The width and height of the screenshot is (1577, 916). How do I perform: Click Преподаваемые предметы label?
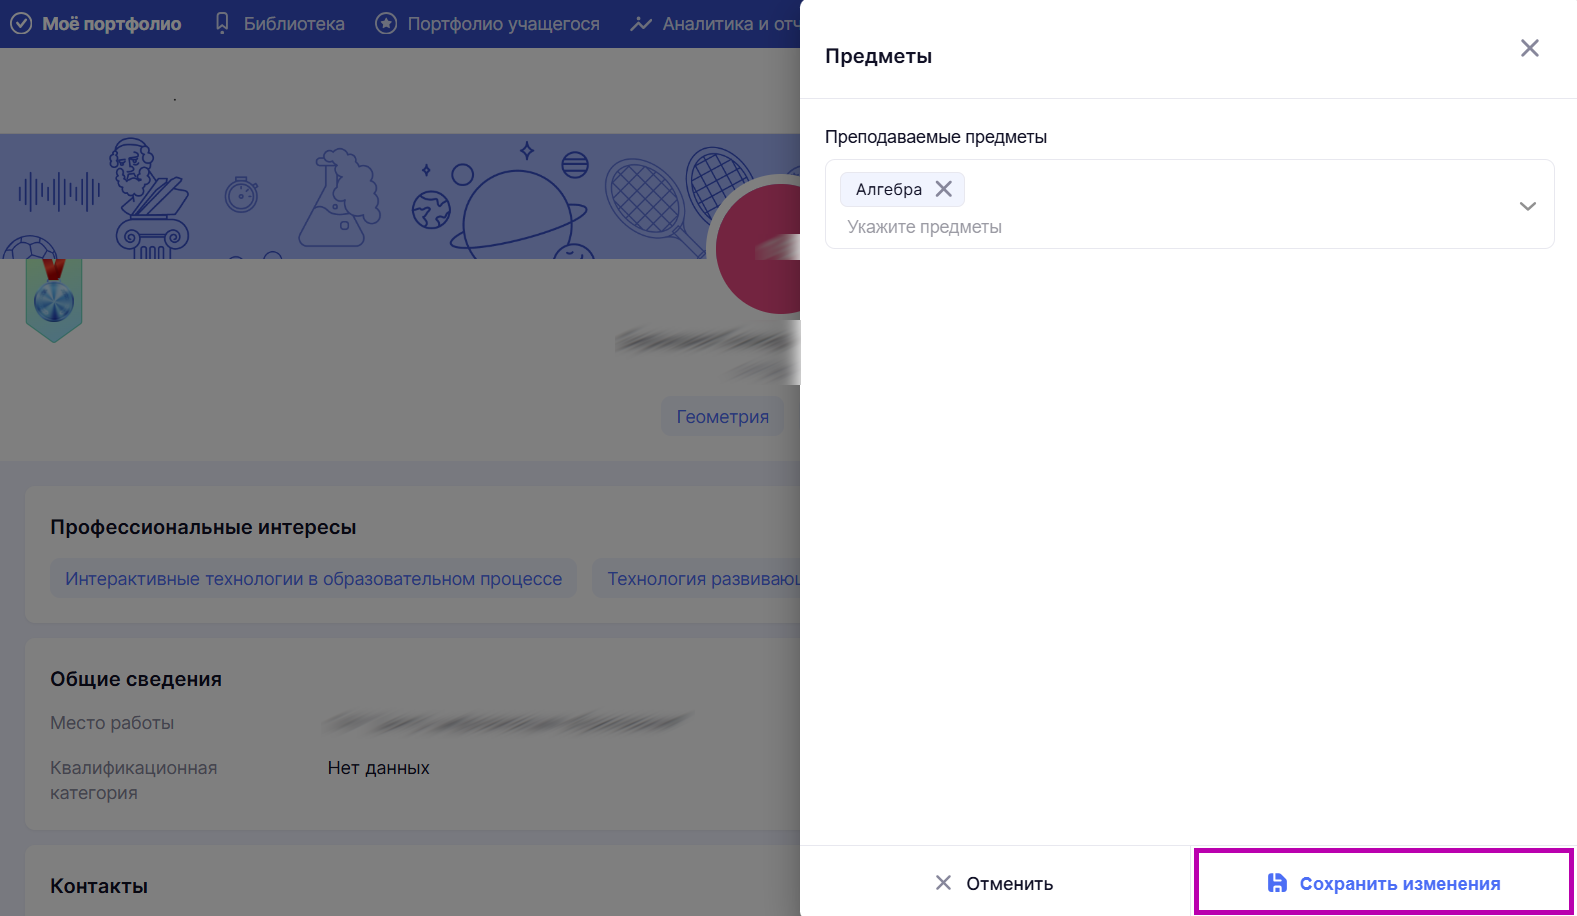pyautogui.click(x=935, y=137)
